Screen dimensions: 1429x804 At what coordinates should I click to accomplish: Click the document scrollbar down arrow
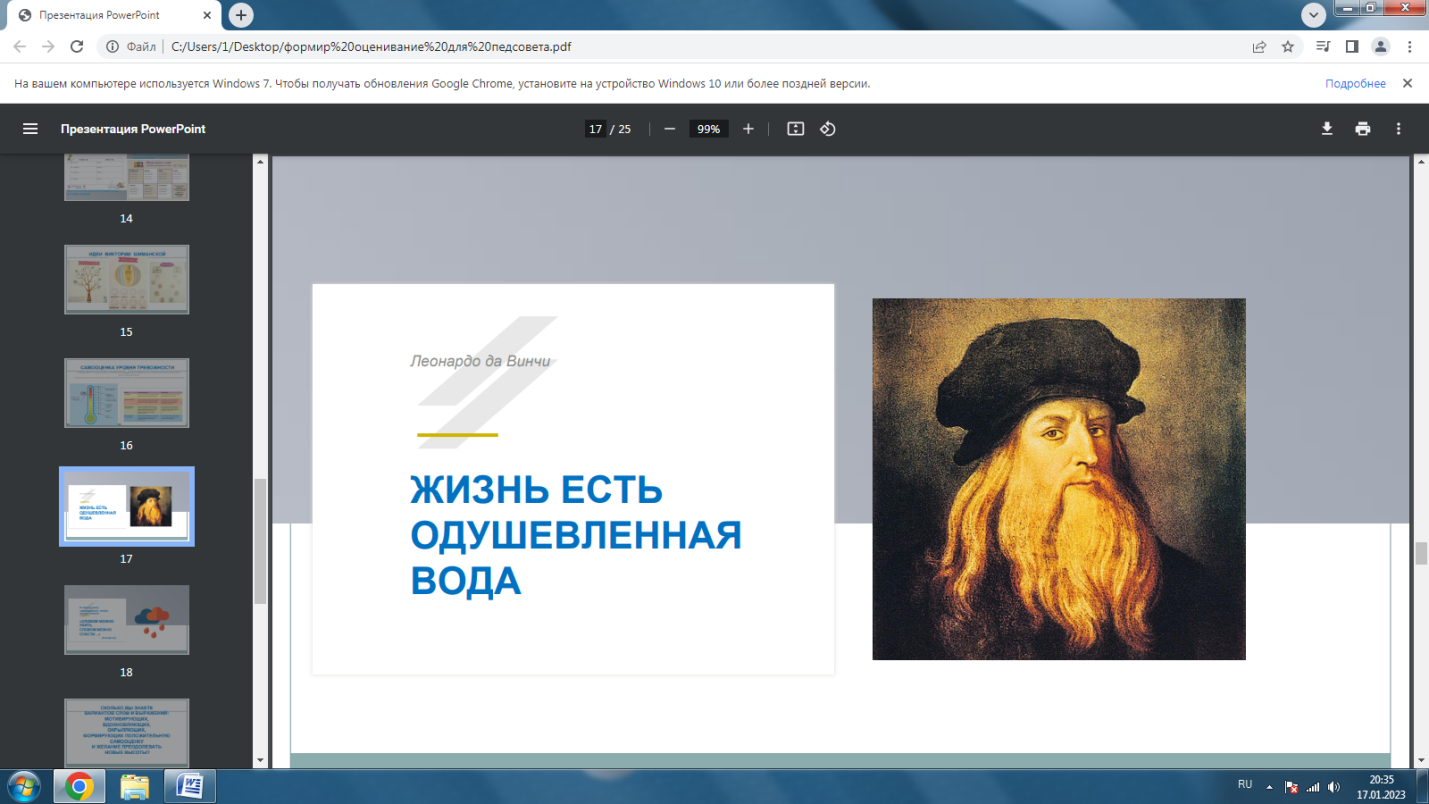click(1421, 760)
